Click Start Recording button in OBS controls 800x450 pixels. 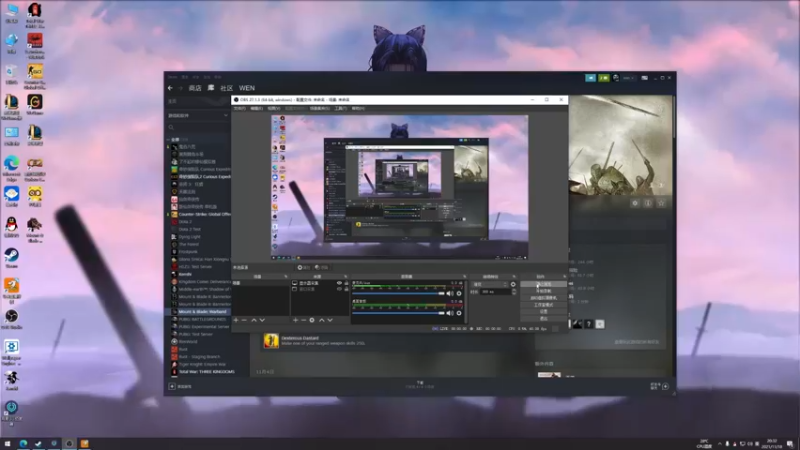543,291
